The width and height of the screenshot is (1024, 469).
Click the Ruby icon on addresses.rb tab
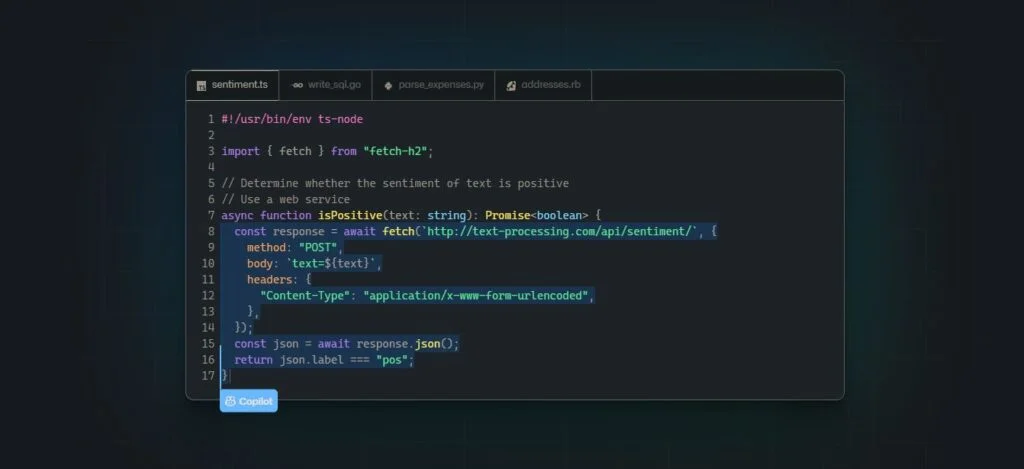click(511, 86)
